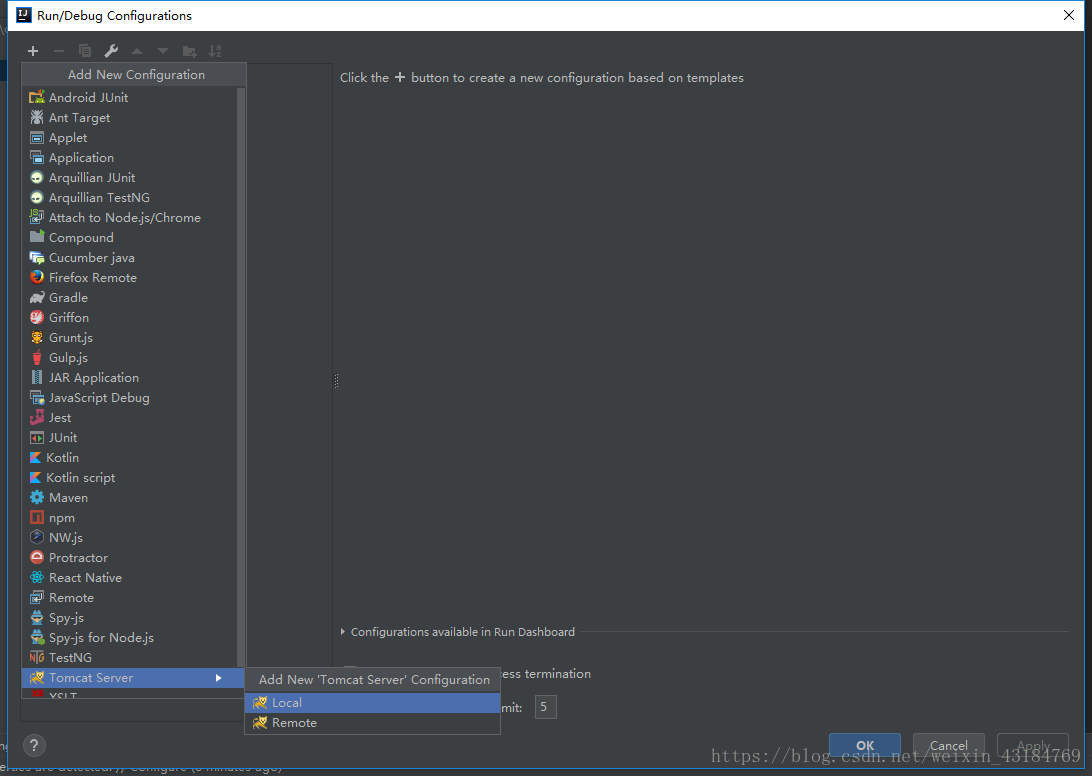The width and height of the screenshot is (1092, 776).
Task: Select the Remote debug configuration in list
Action: point(130,598)
